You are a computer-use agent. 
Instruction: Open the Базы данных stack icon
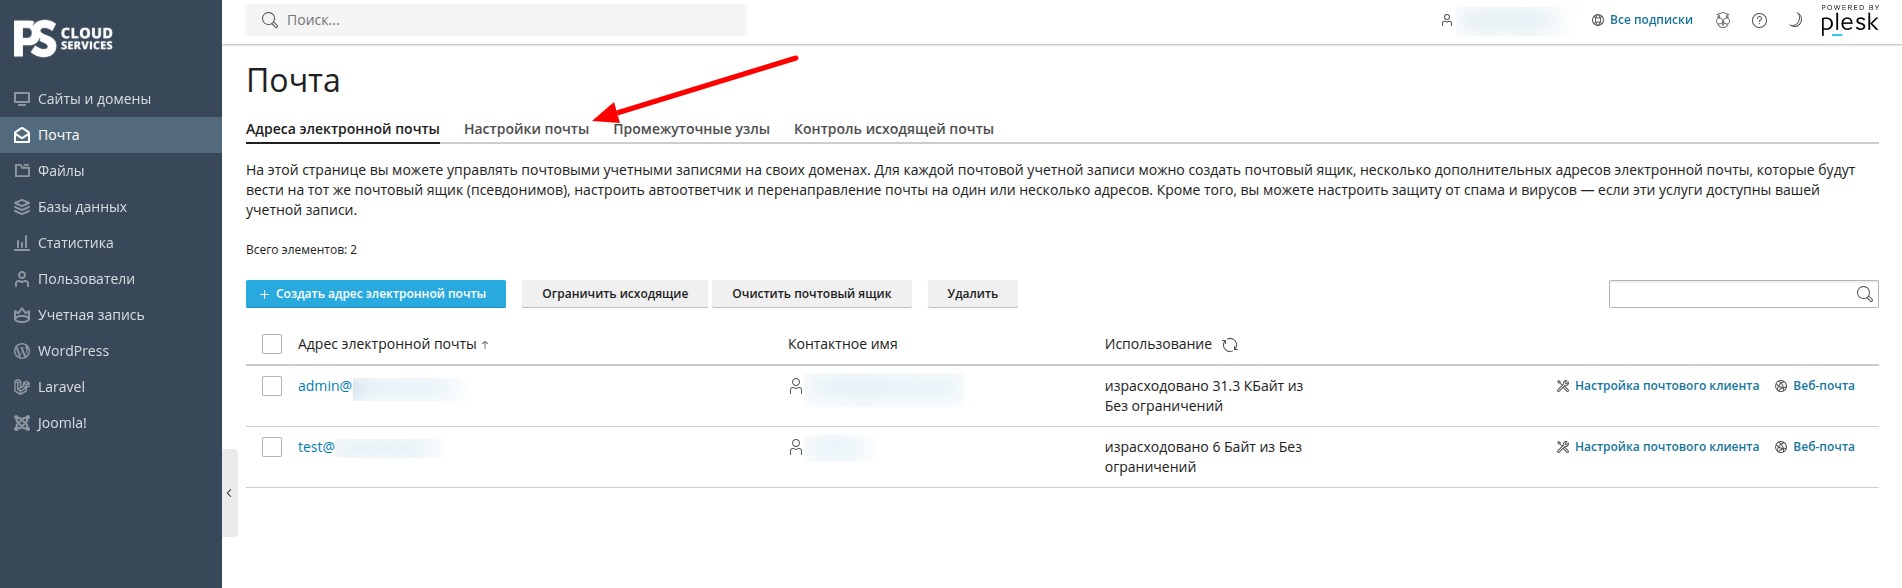22,207
